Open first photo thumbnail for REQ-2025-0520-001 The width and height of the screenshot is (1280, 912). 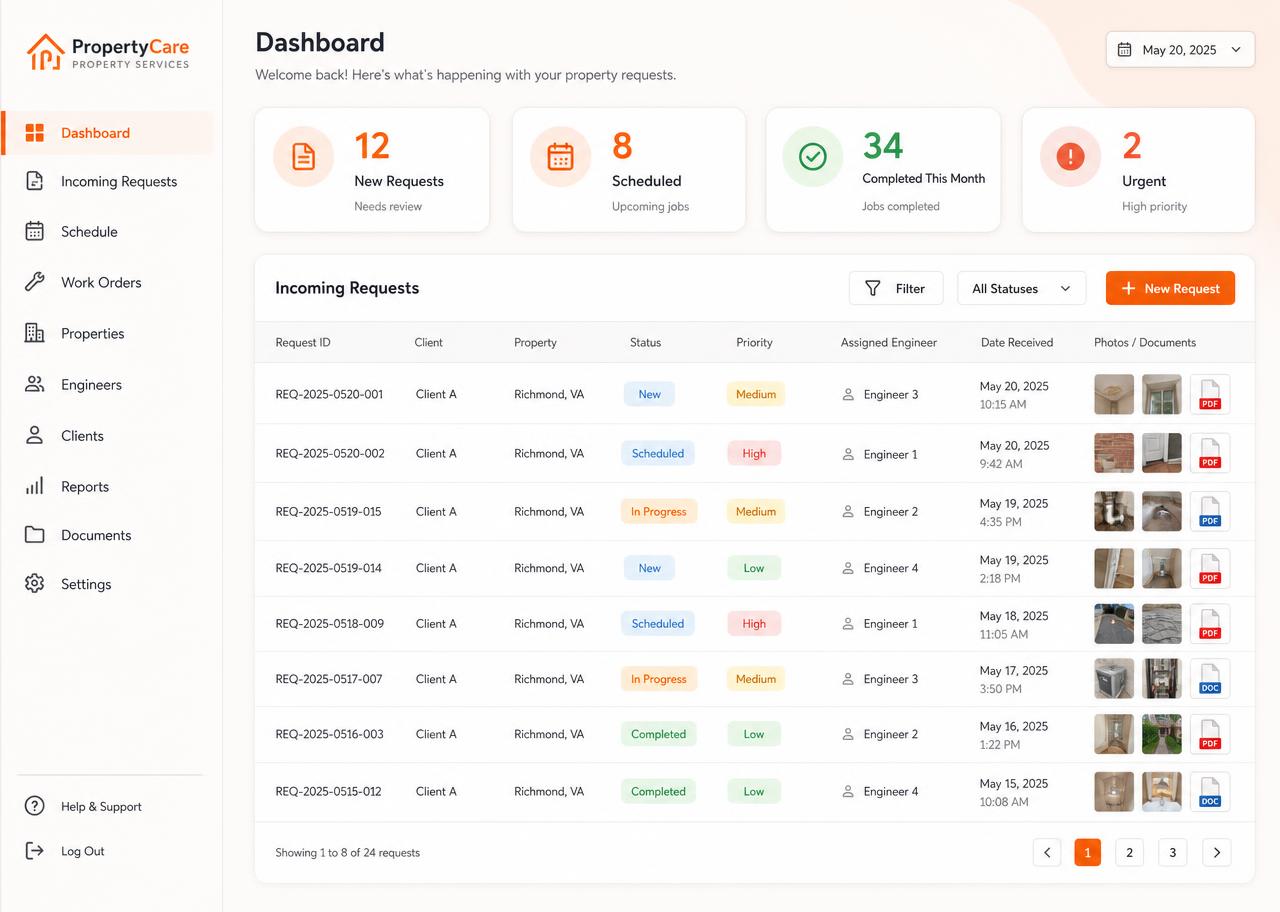point(1114,394)
